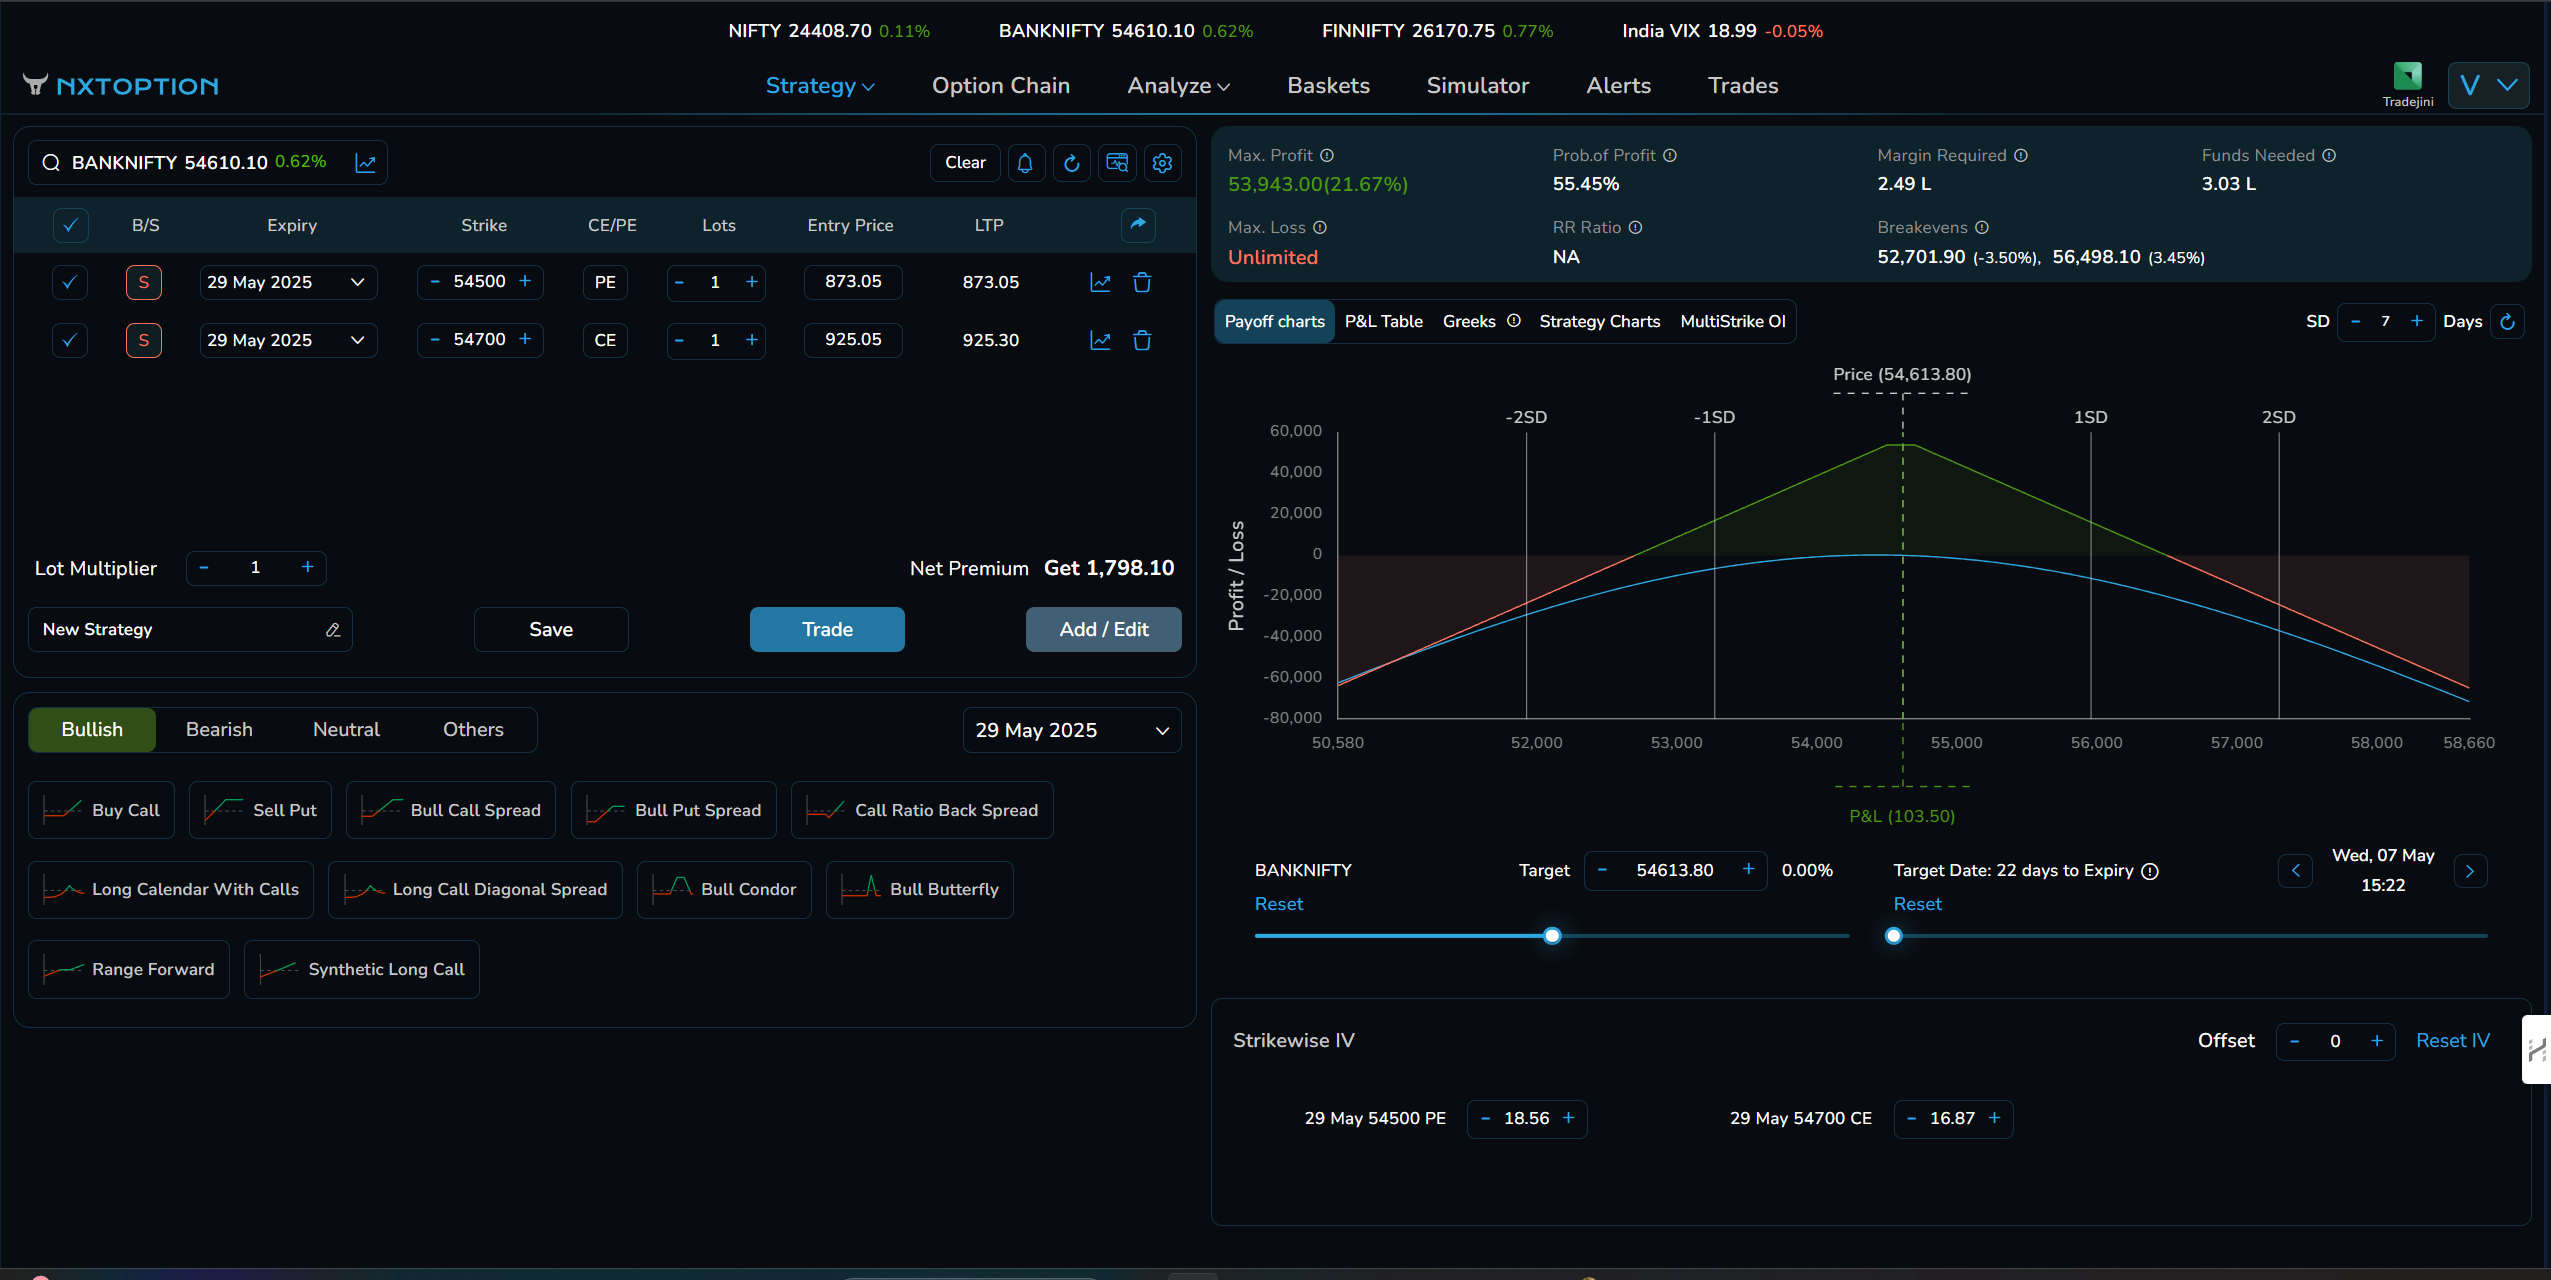Open the strategy settings gear icon
This screenshot has width=2551, height=1280.
tap(1162, 163)
